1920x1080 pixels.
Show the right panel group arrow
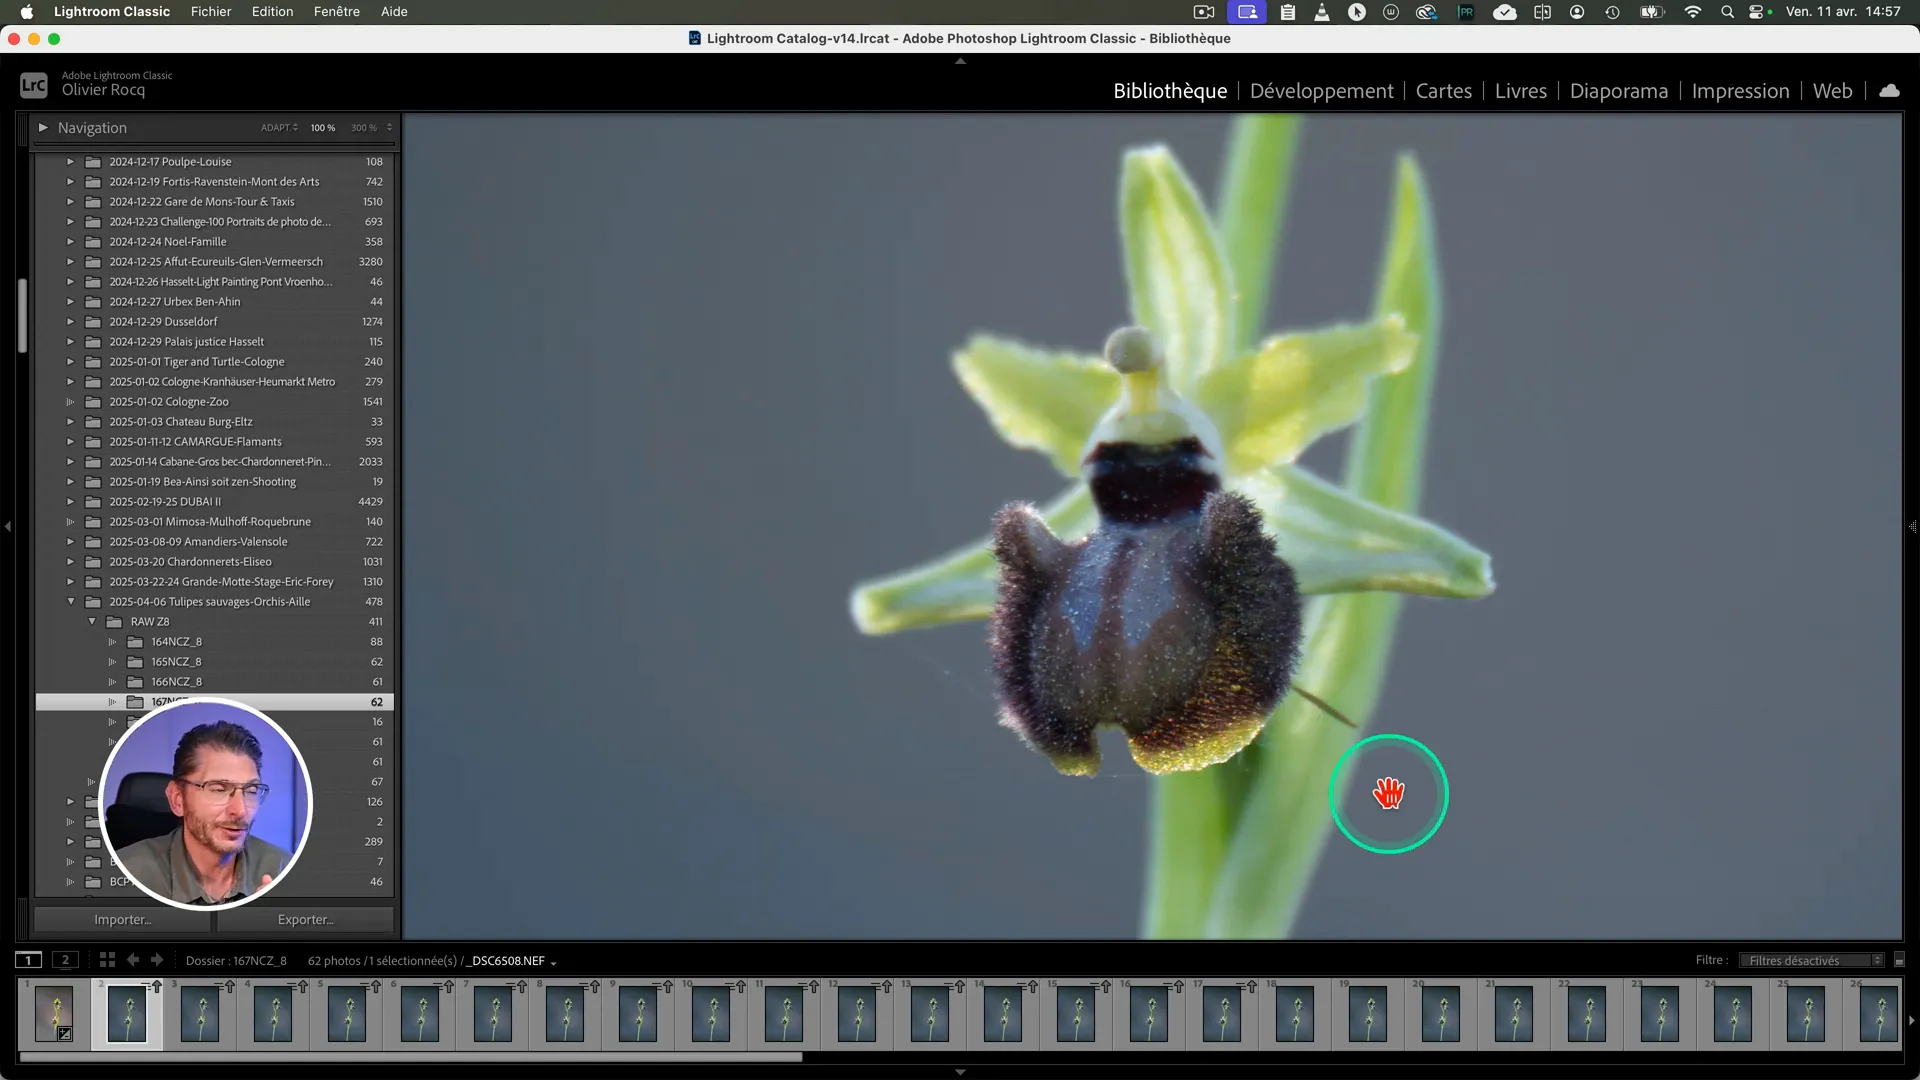(1912, 526)
